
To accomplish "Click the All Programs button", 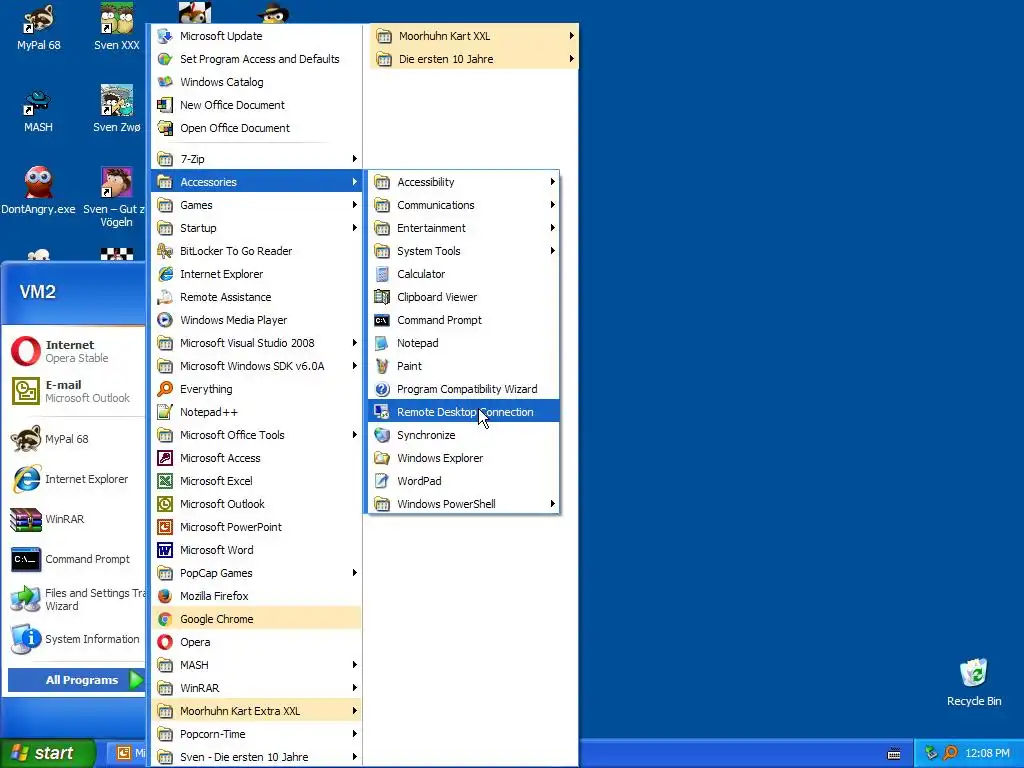I will pyautogui.click(x=75, y=680).
